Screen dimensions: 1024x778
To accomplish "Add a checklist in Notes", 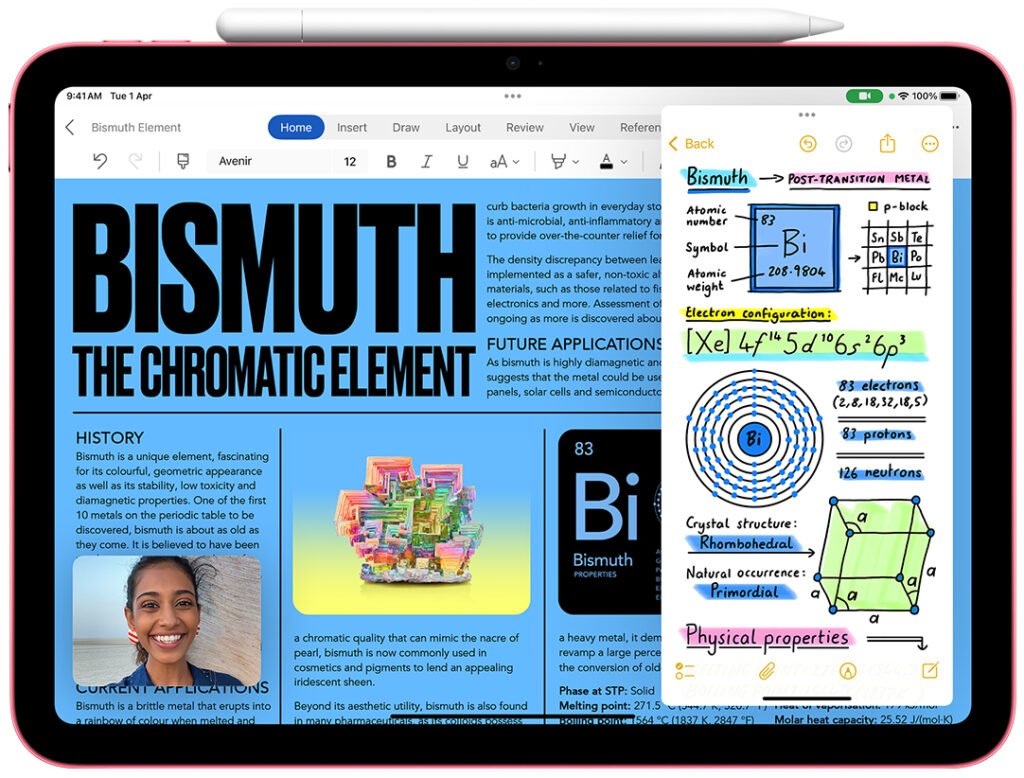I will tap(685, 671).
